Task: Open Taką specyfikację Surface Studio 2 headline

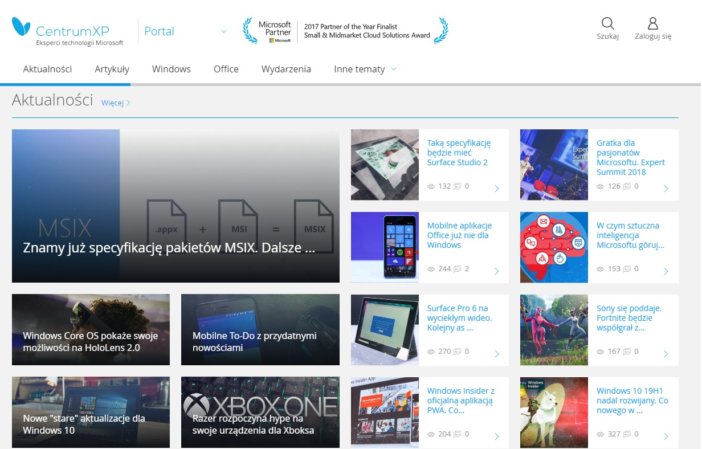Action: 458,153
